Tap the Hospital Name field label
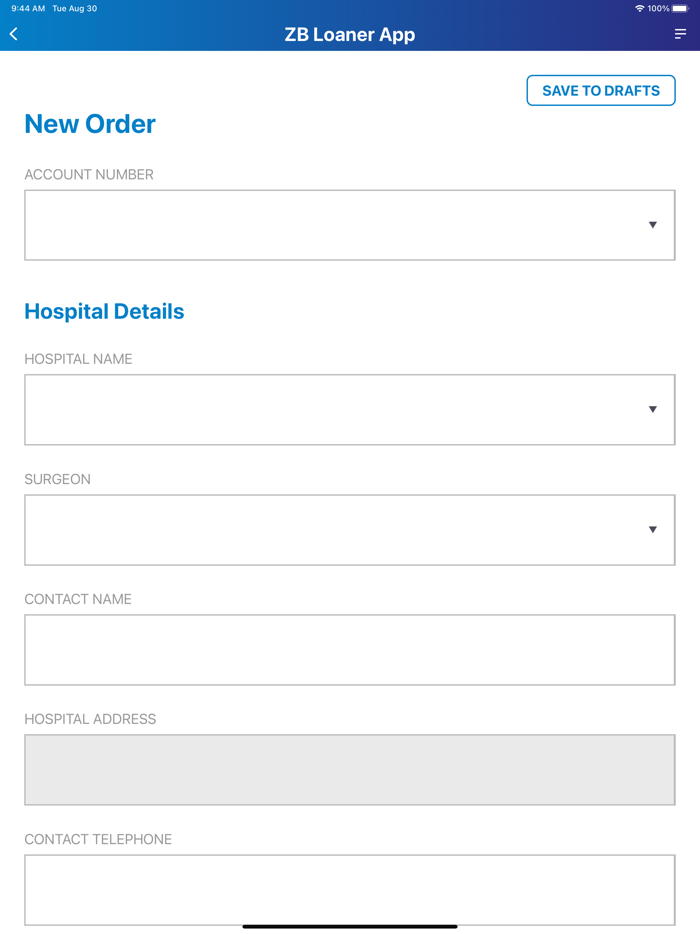The width and height of the screenshot is (700, 934). (78, 359)
